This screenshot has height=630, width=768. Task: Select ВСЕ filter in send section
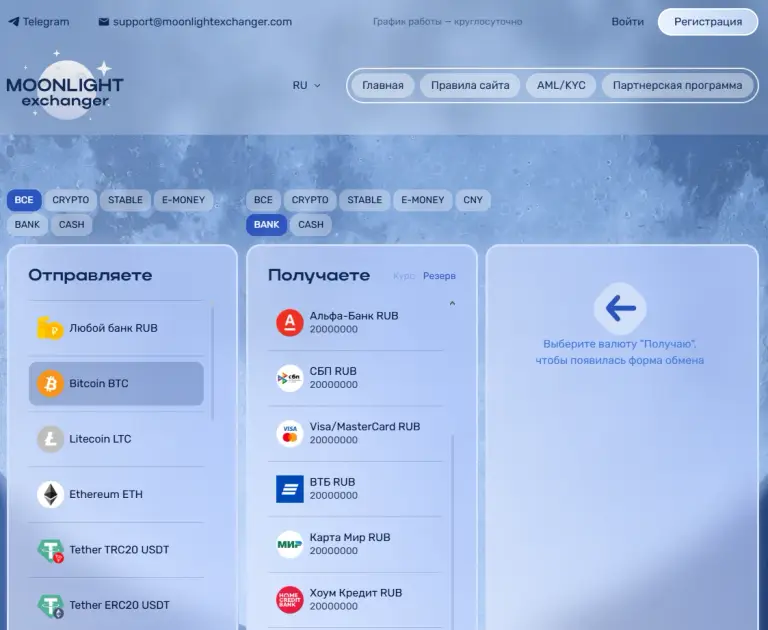24,200
